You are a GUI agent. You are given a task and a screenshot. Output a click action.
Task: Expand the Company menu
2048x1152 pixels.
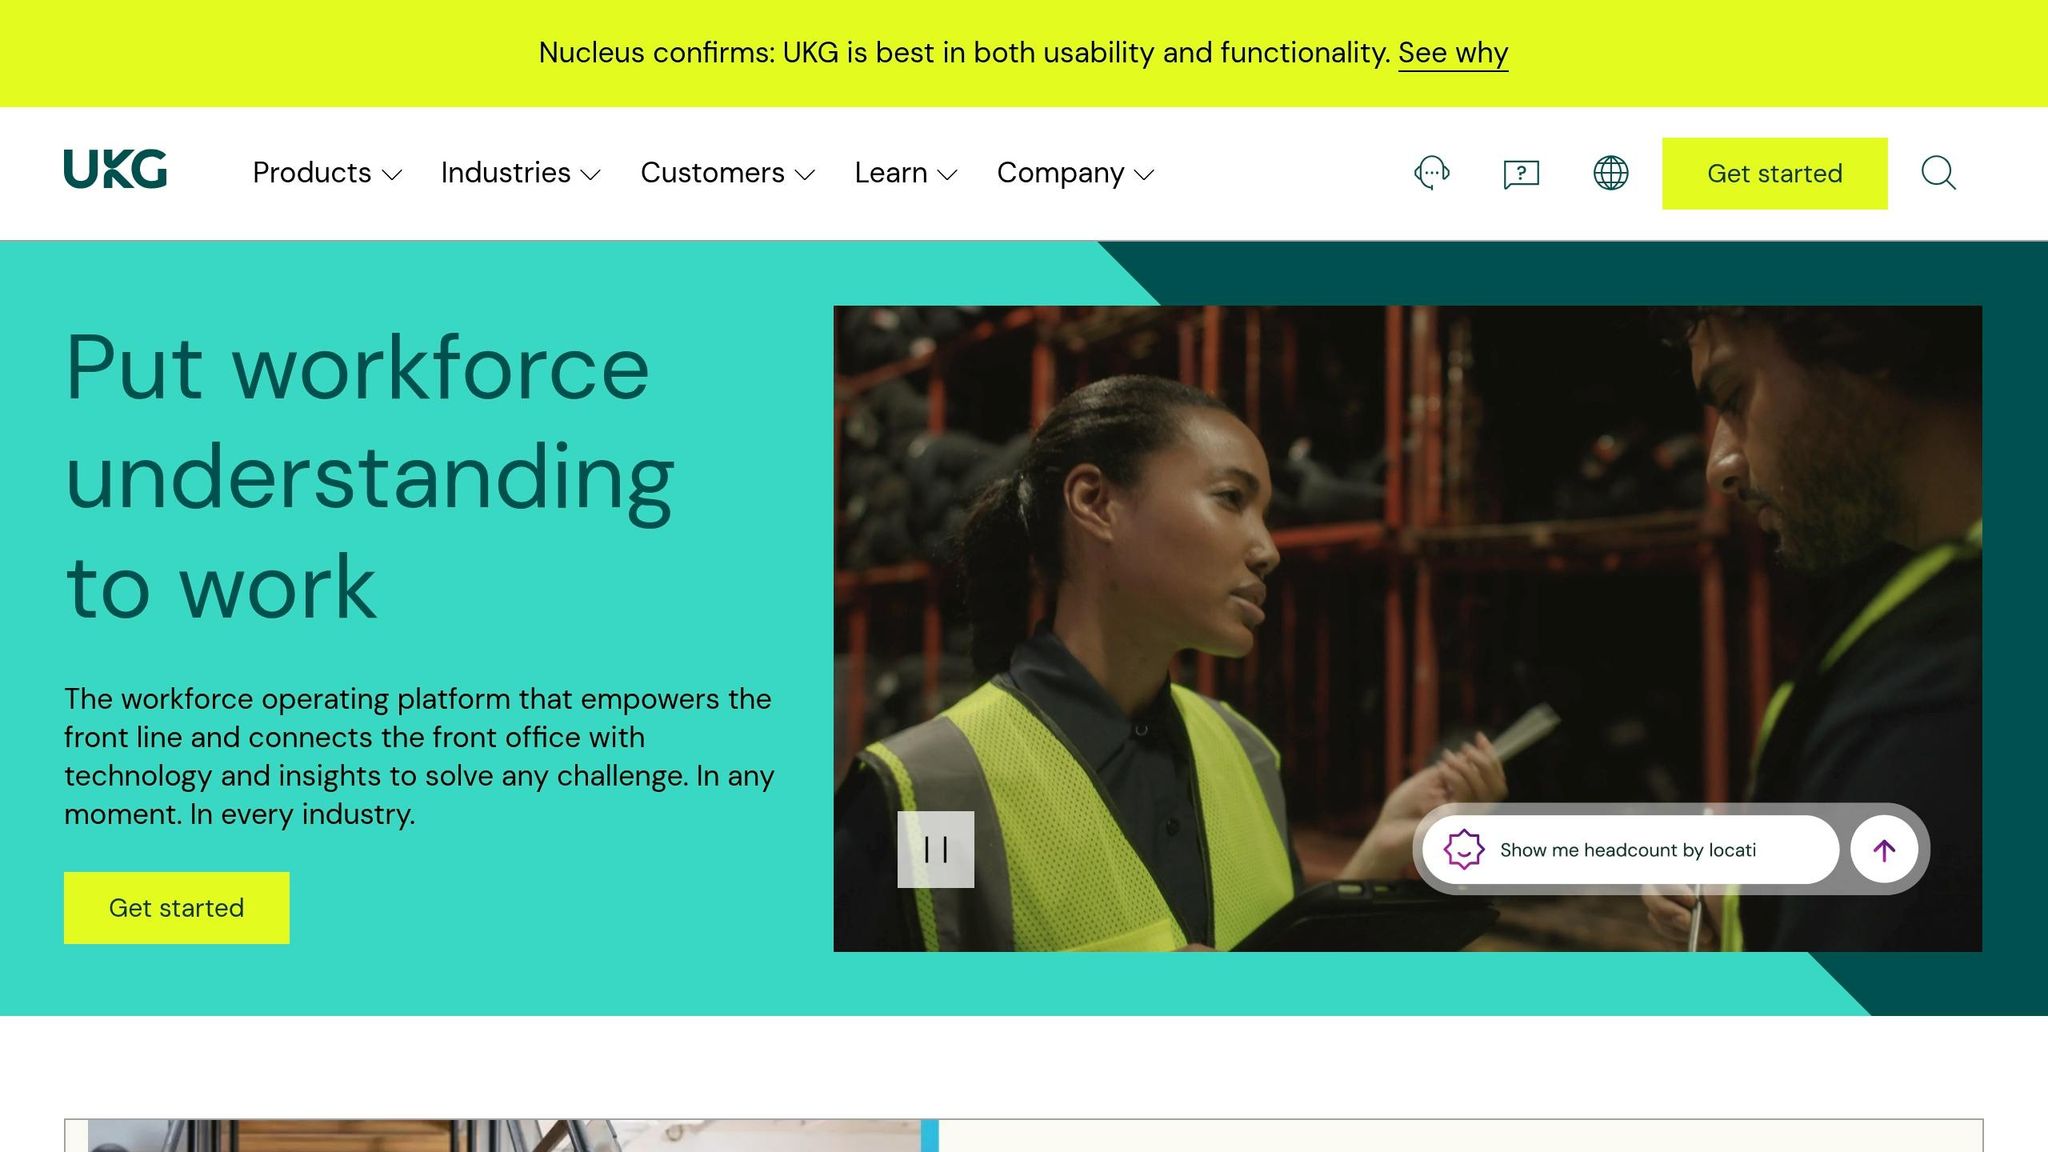click(1076, 173)
